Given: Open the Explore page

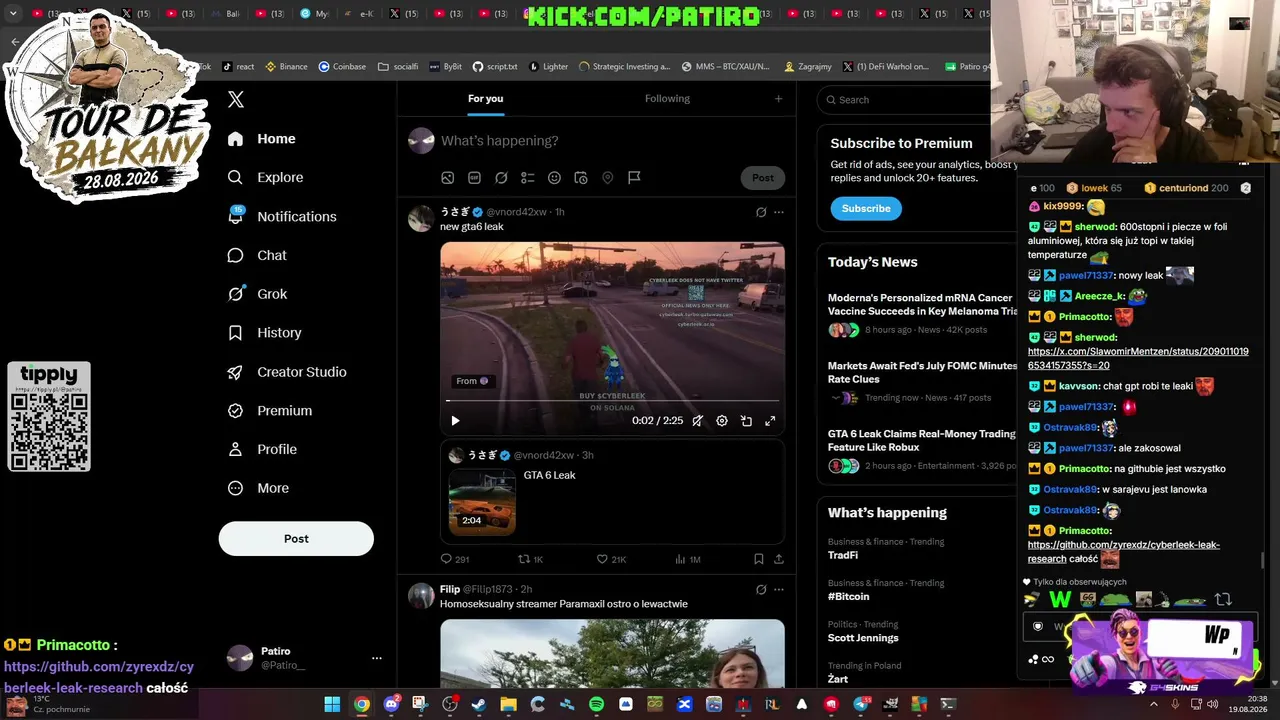Looking at the screenshot, I should point(265,177).
